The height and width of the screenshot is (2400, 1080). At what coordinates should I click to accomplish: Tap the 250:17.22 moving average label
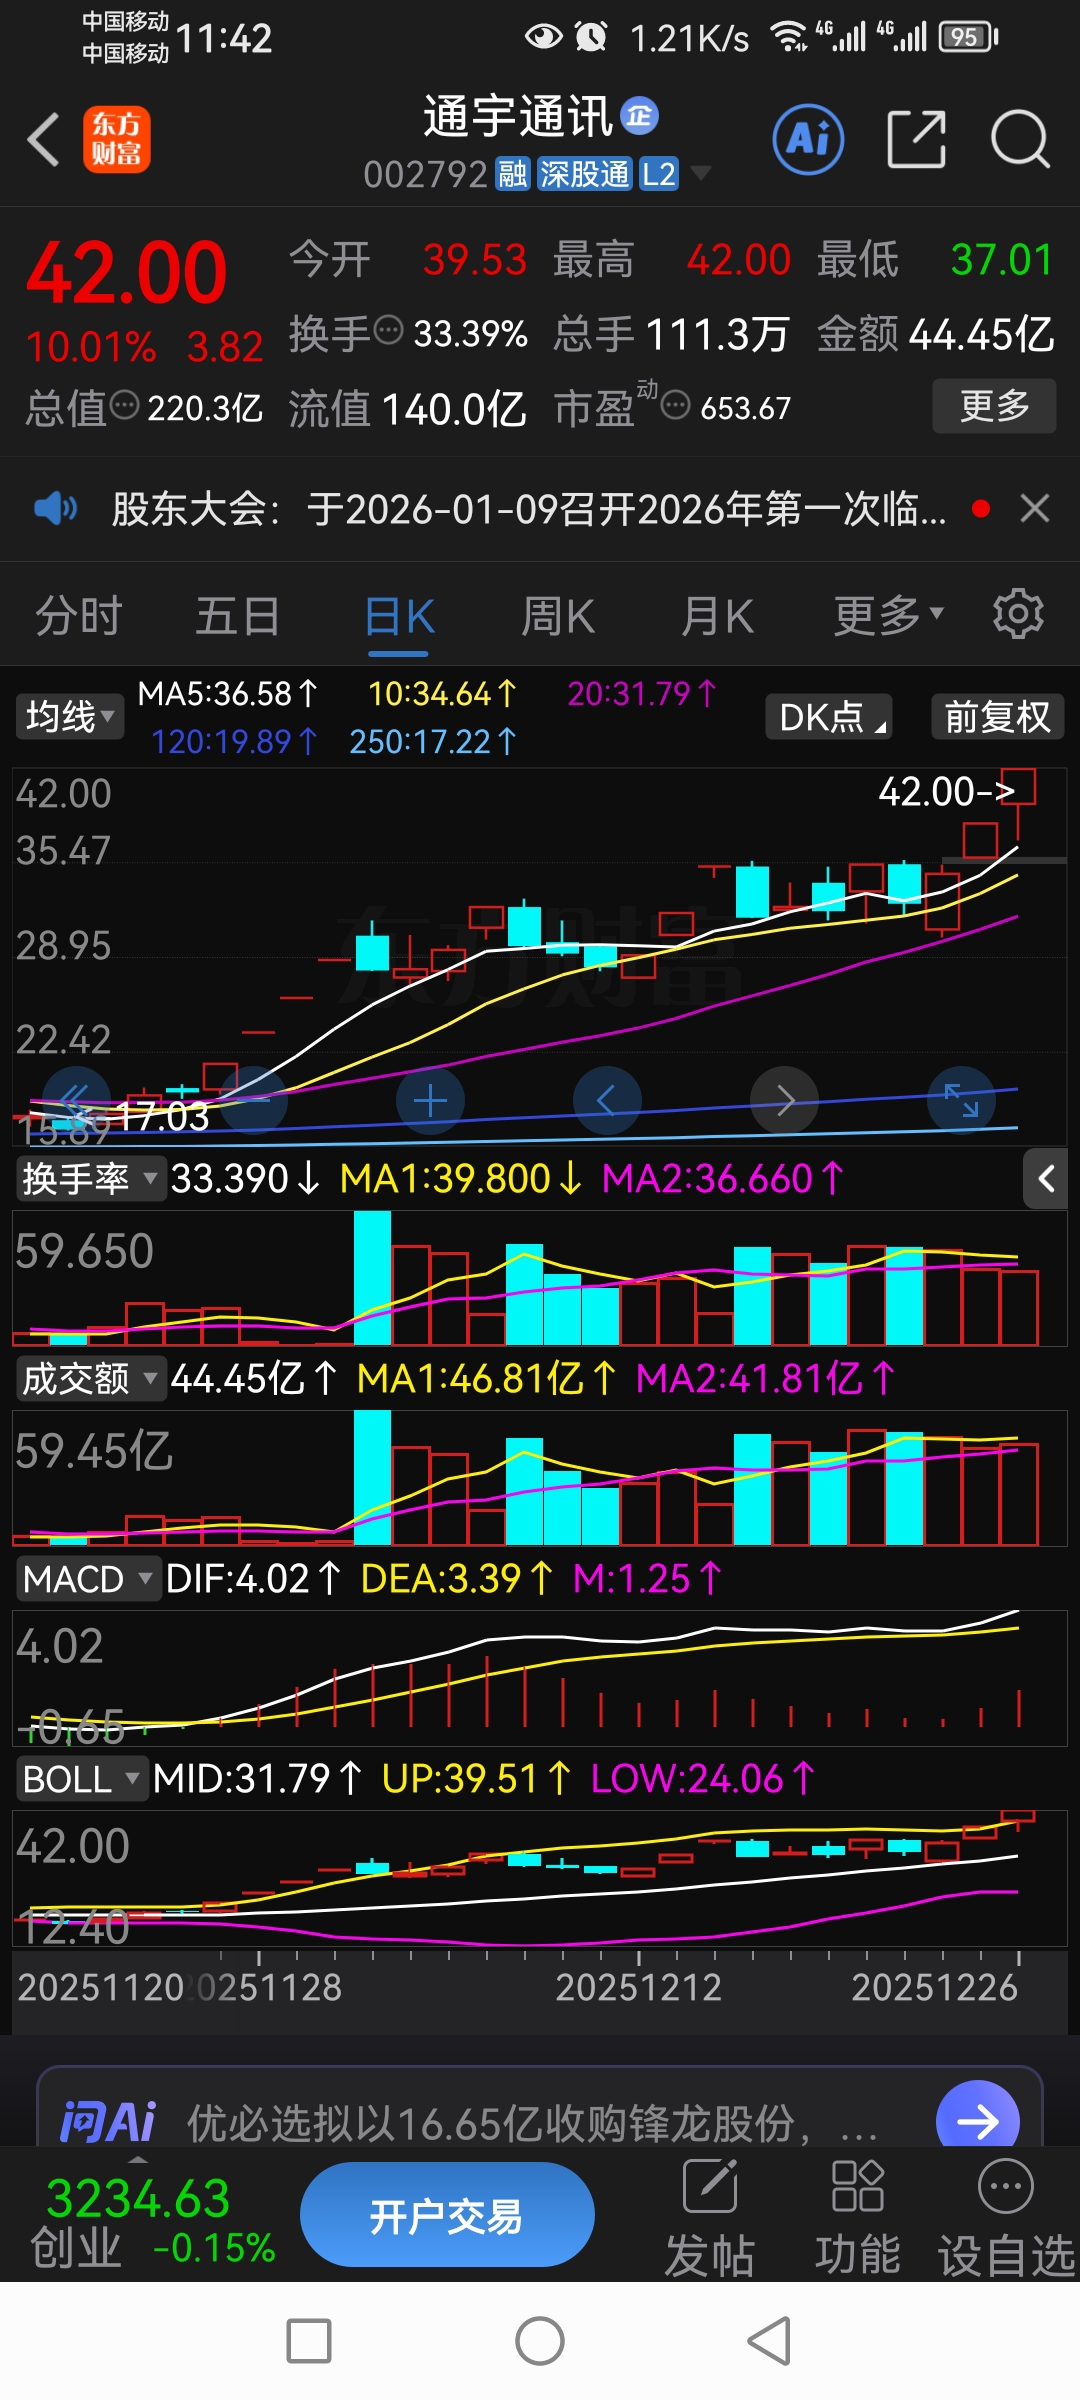click(x=432, y=741)
